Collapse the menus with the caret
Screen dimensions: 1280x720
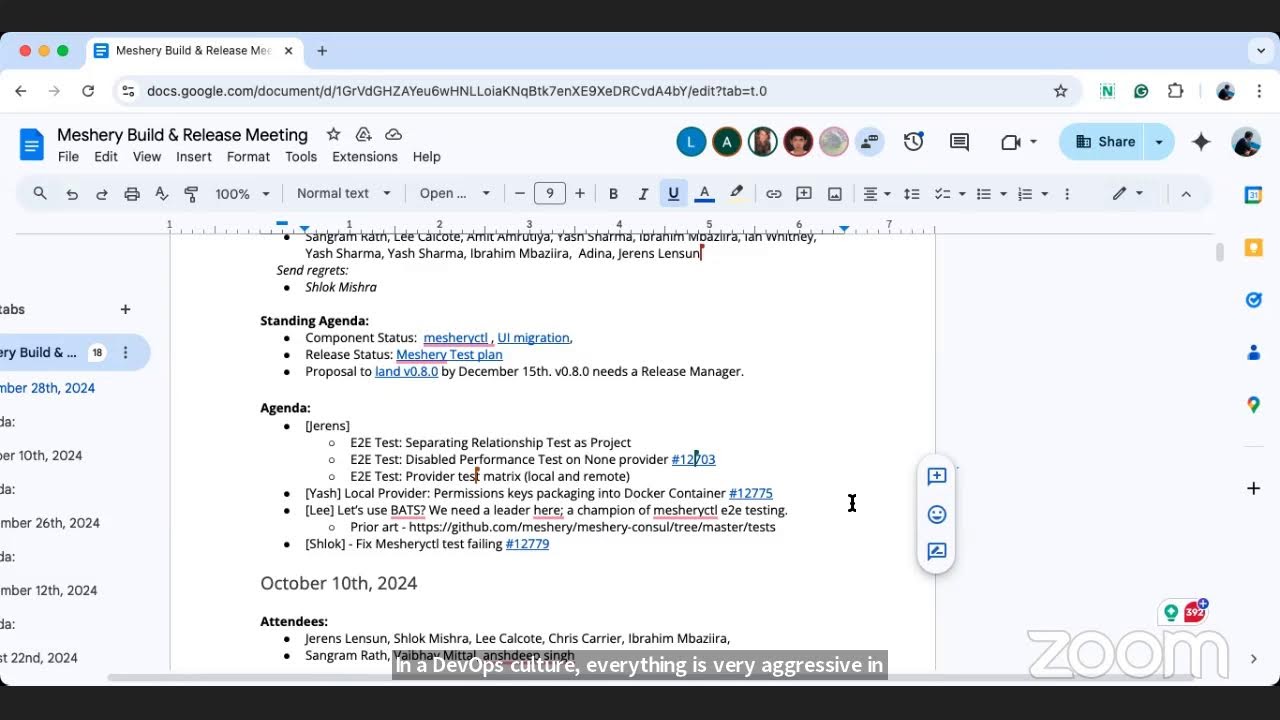click(x=1186, y=194)
